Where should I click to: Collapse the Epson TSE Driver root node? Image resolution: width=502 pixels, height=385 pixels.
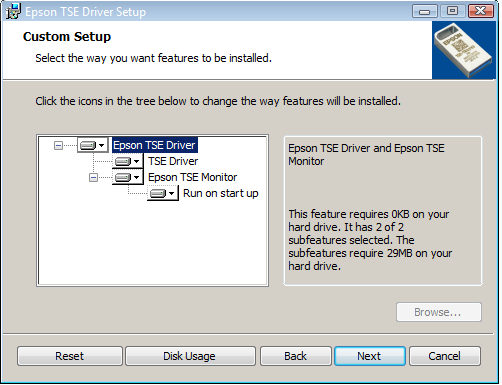pyautogui.click(x=58, y=145)
